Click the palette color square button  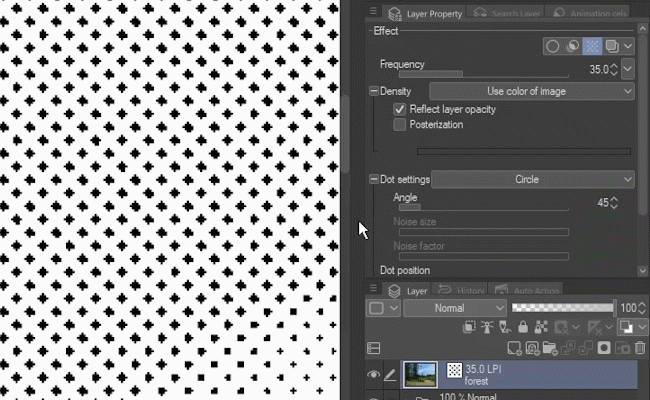tap(376, 308)
